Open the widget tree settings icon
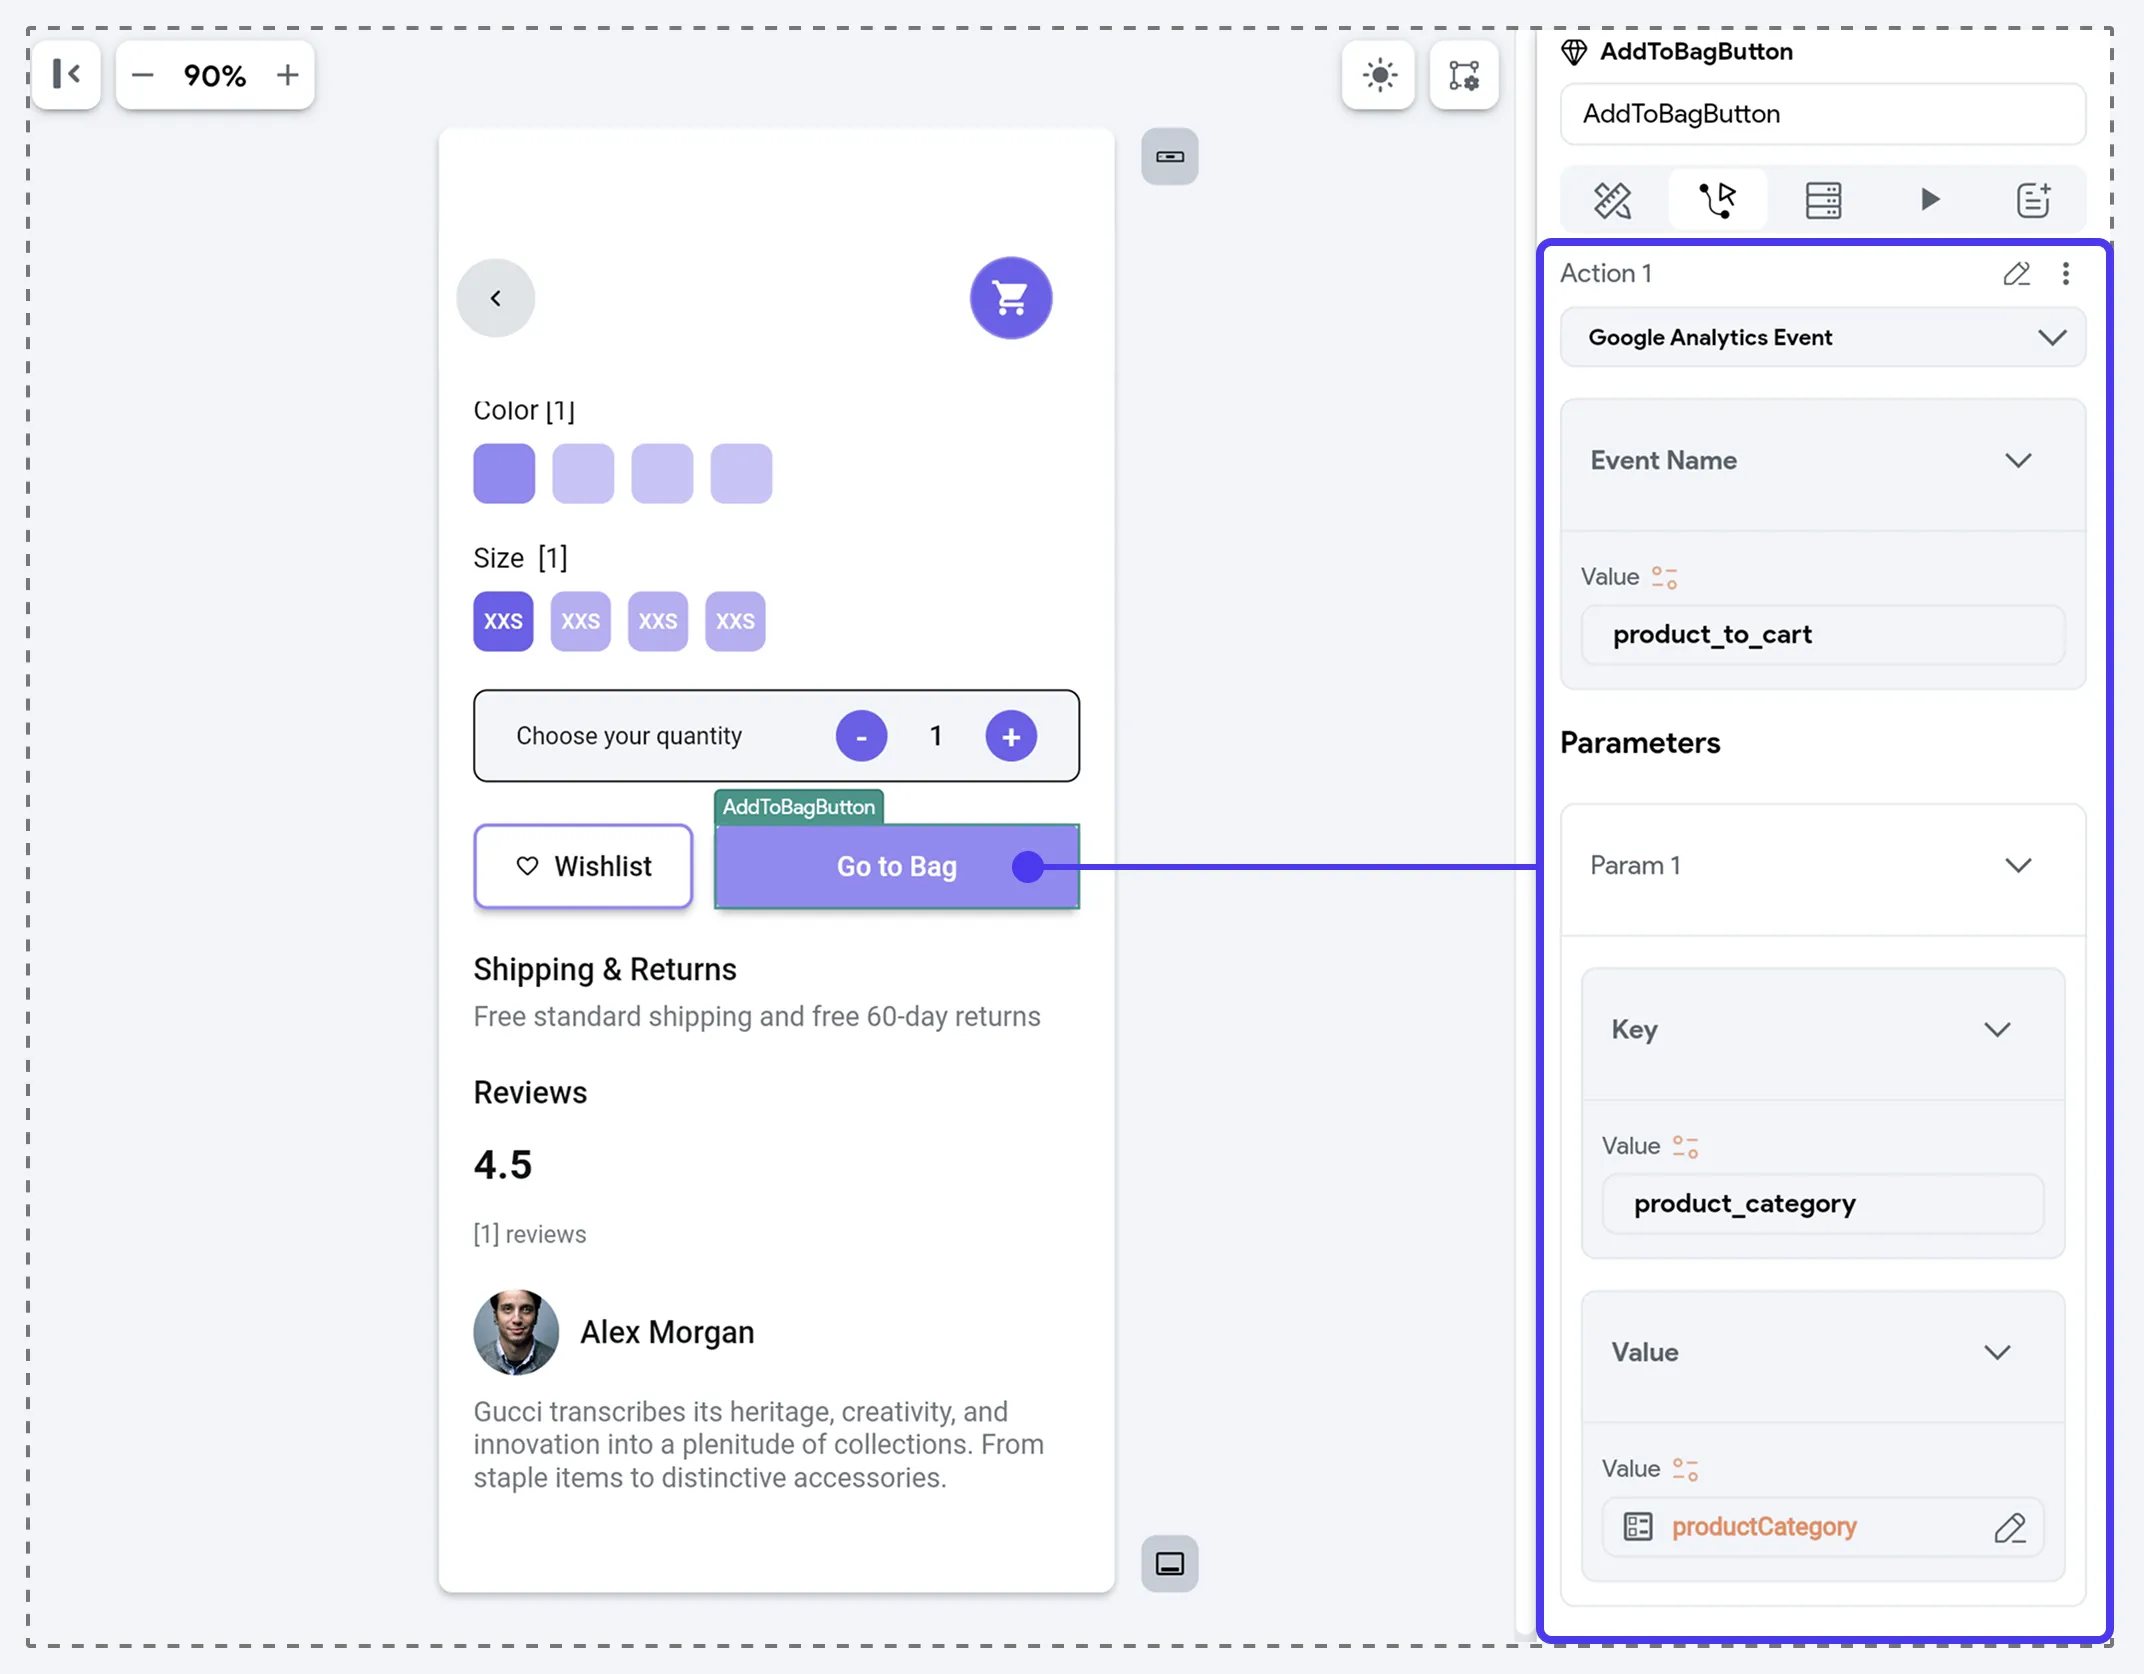Viewport: 2144px width, 1674px height. [1464, 75]
